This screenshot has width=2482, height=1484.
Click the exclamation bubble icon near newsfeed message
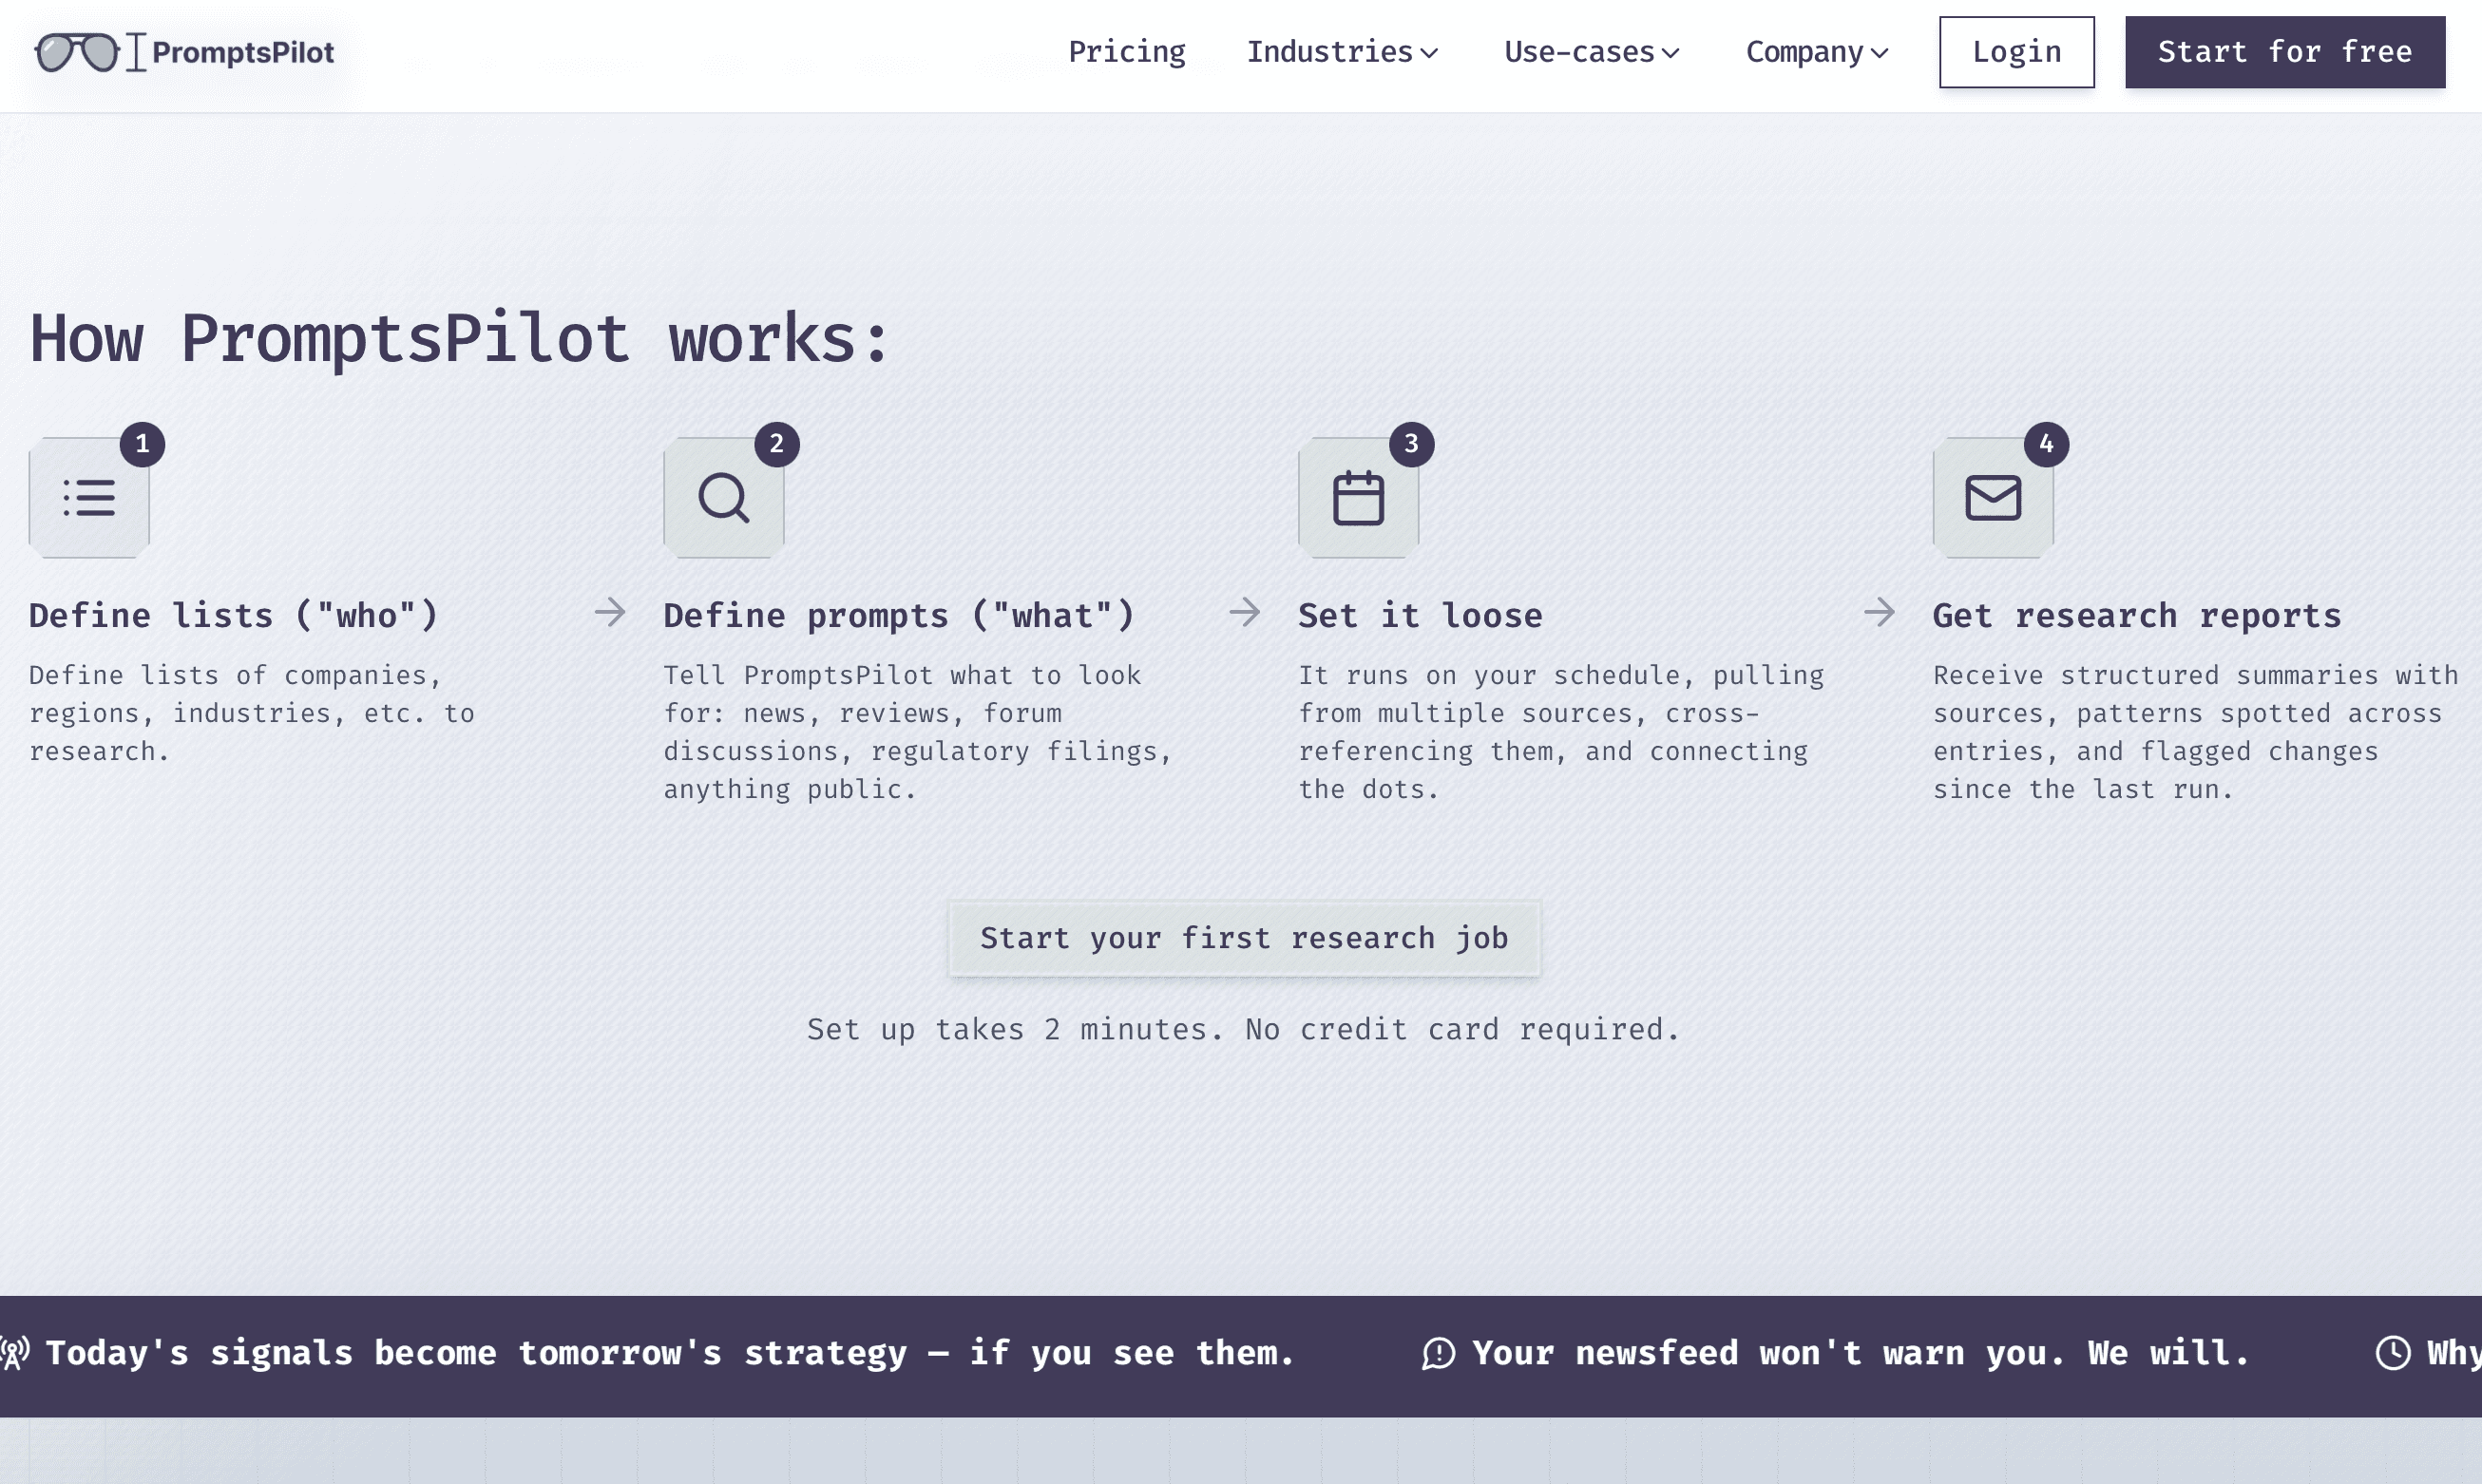coord(1438,1352)
